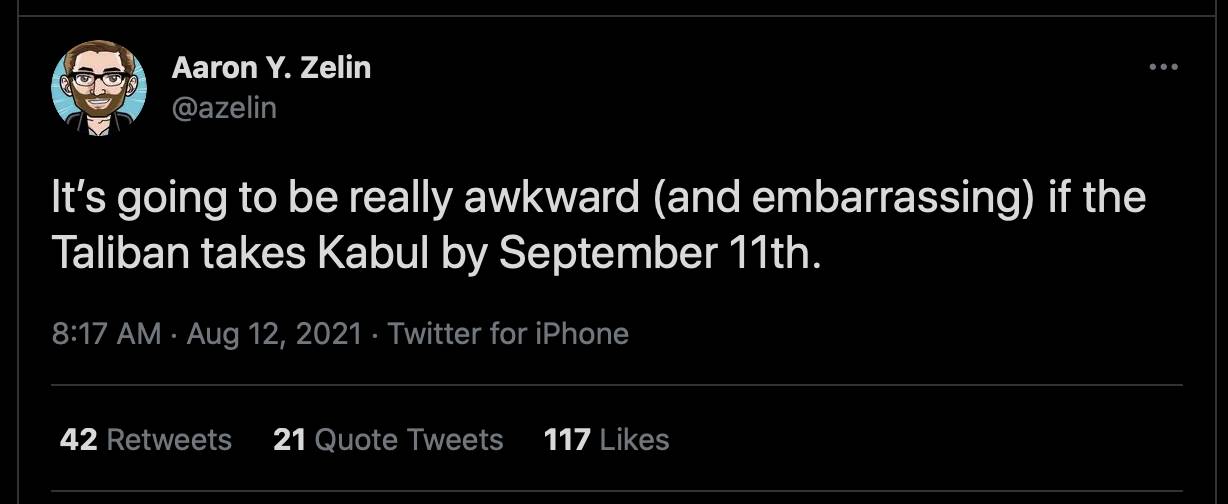
Task: View the 21 Quote Tweets list
Action: click(x=387, y=439)
